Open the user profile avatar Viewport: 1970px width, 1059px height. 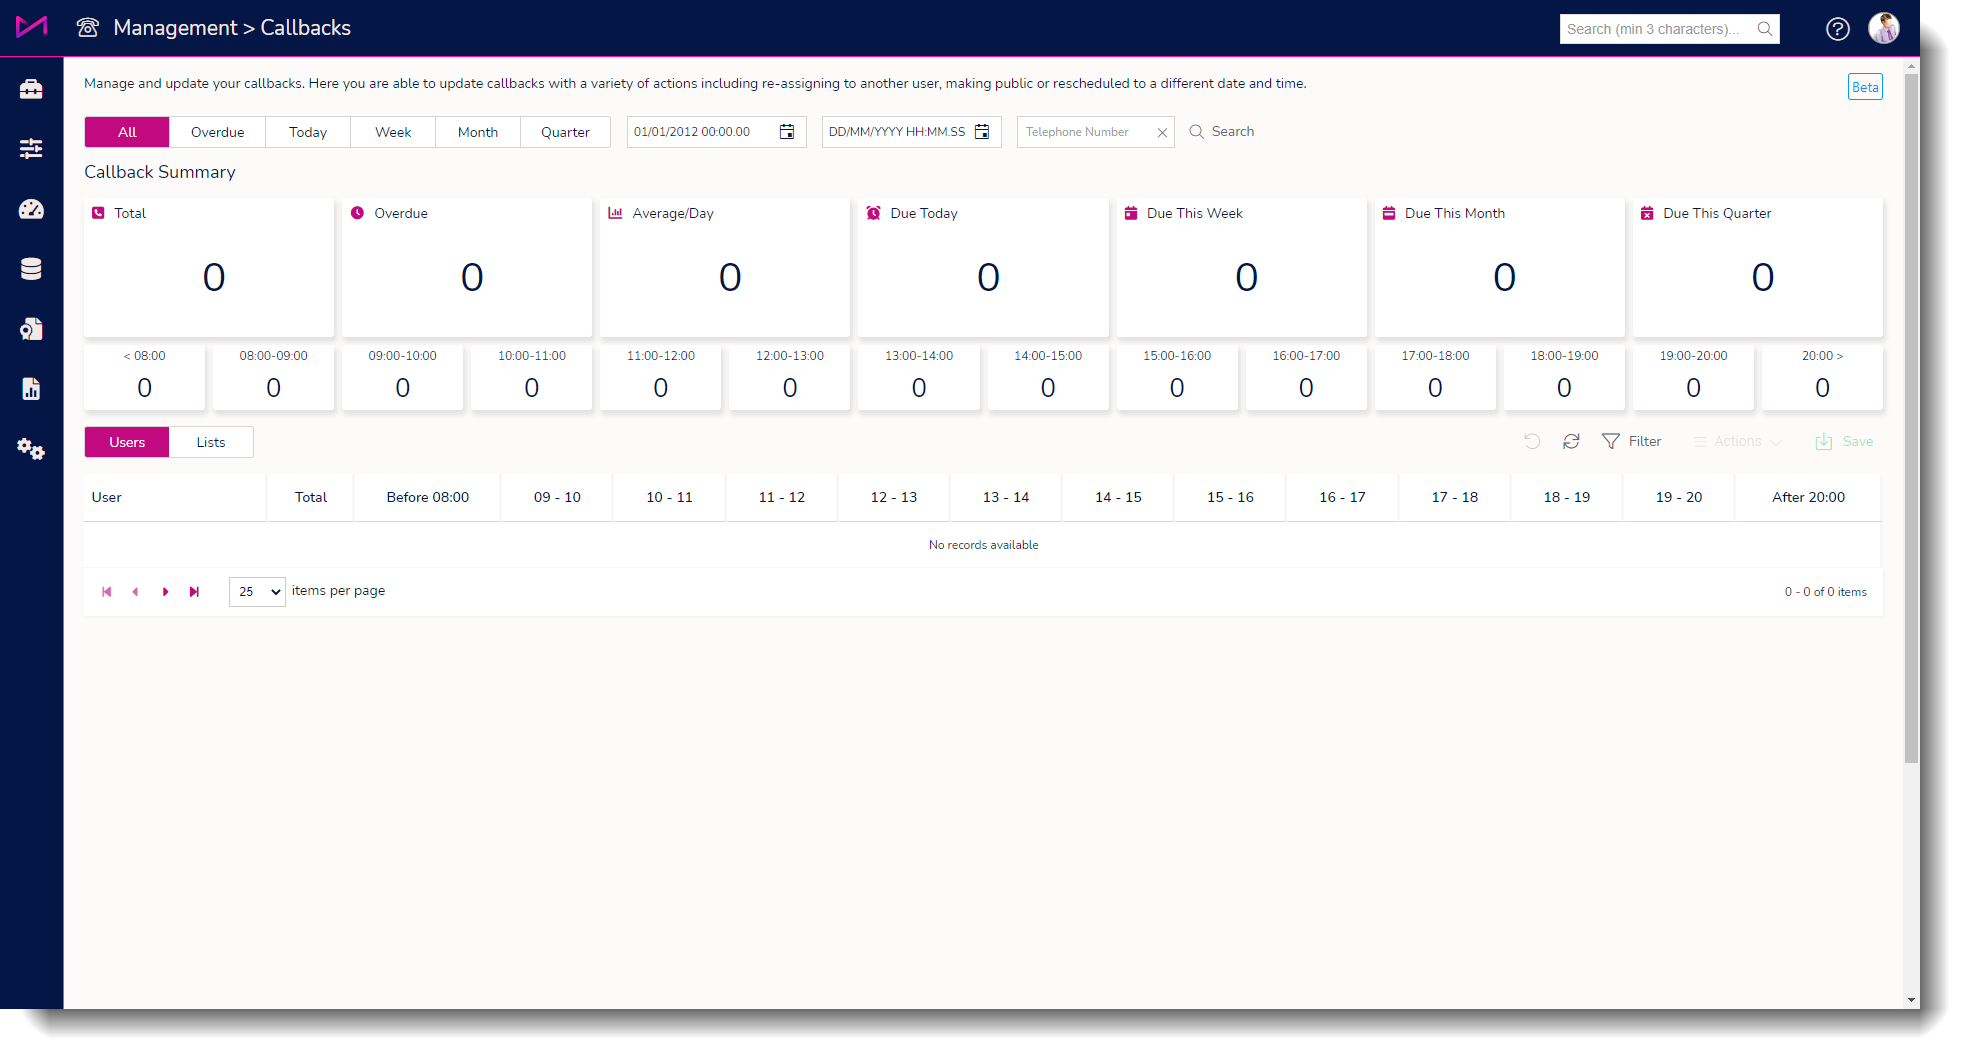[x=1884, y=28]
